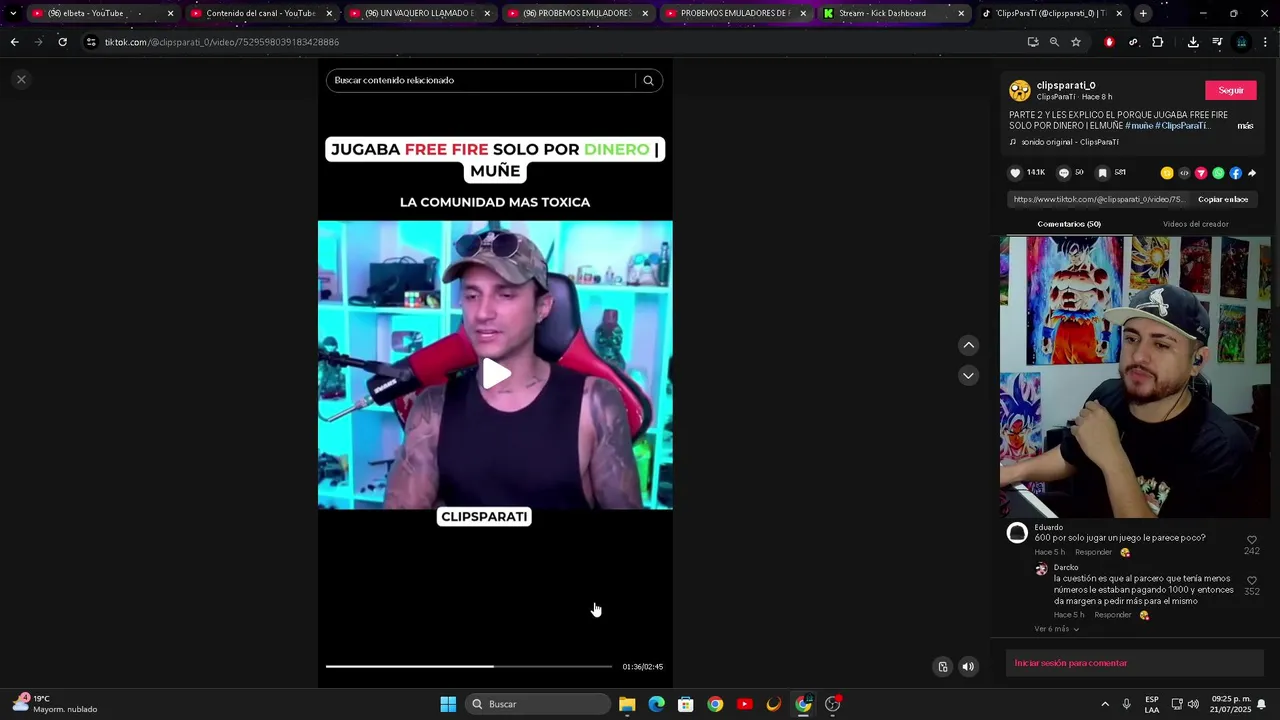The height and width of the screenshot is (720, 1280).
Task: Open more share options arrow
Action: point(1252,173)
